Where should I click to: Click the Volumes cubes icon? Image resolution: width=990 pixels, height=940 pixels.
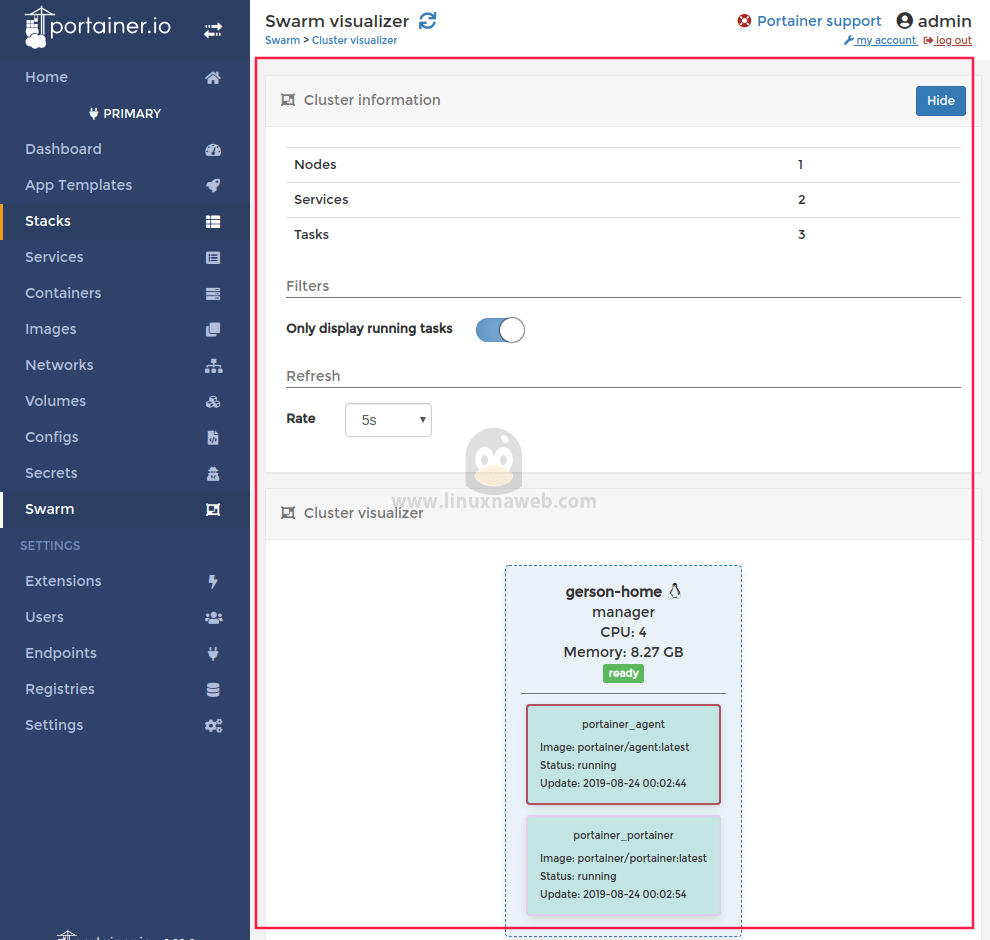213,402
